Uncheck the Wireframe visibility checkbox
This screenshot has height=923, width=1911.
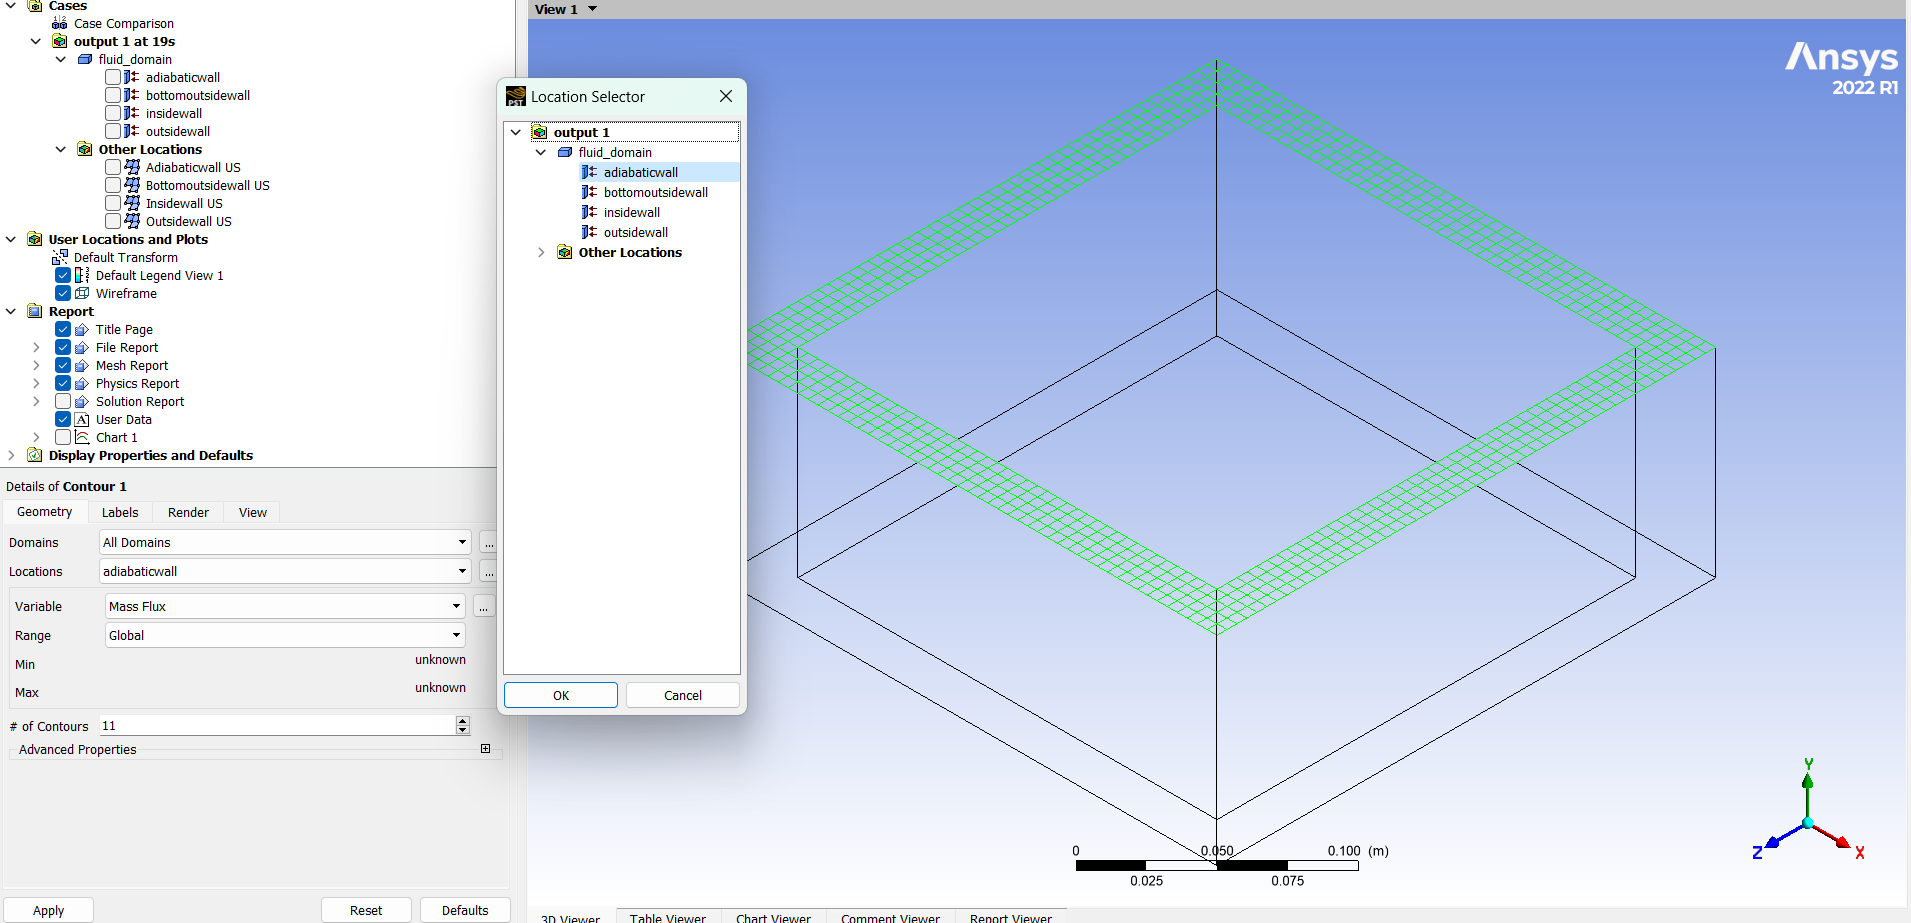point(63,293)
